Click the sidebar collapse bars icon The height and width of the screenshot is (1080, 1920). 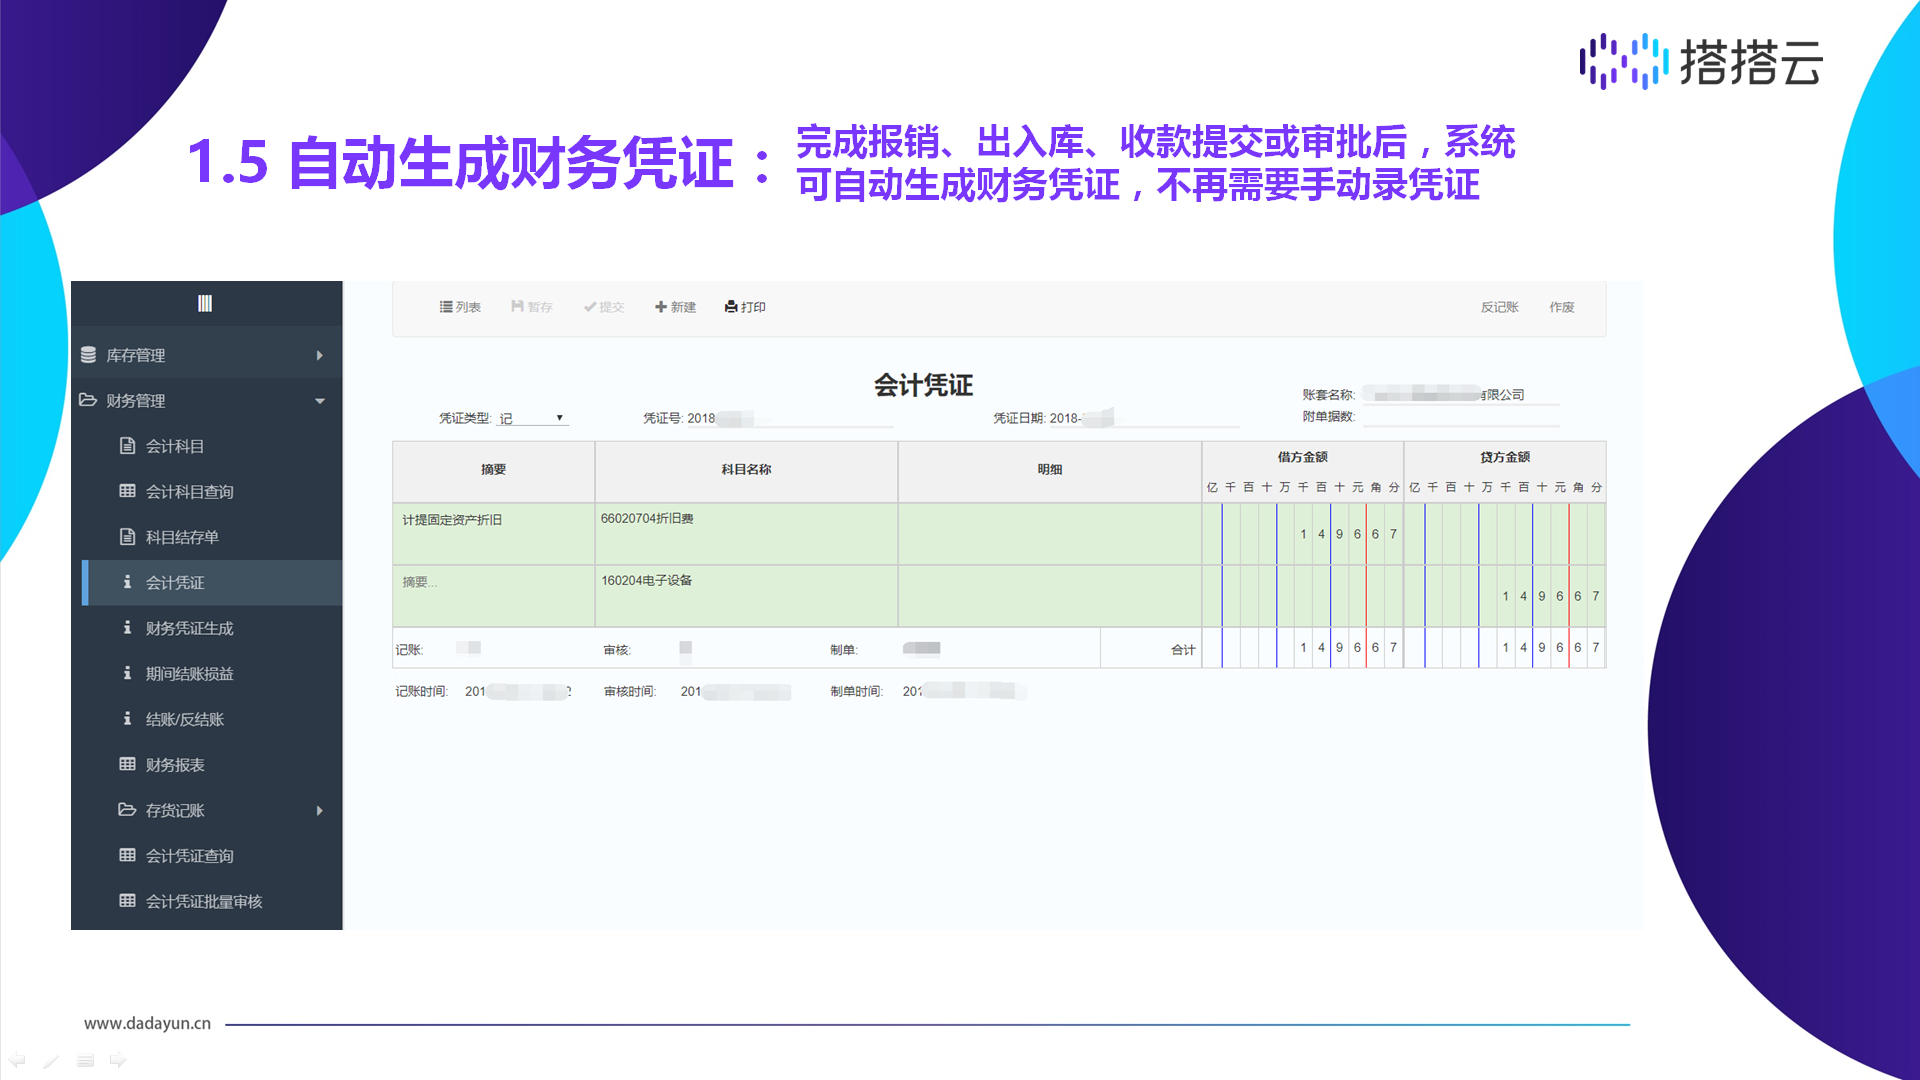click(x=205, y=304)
